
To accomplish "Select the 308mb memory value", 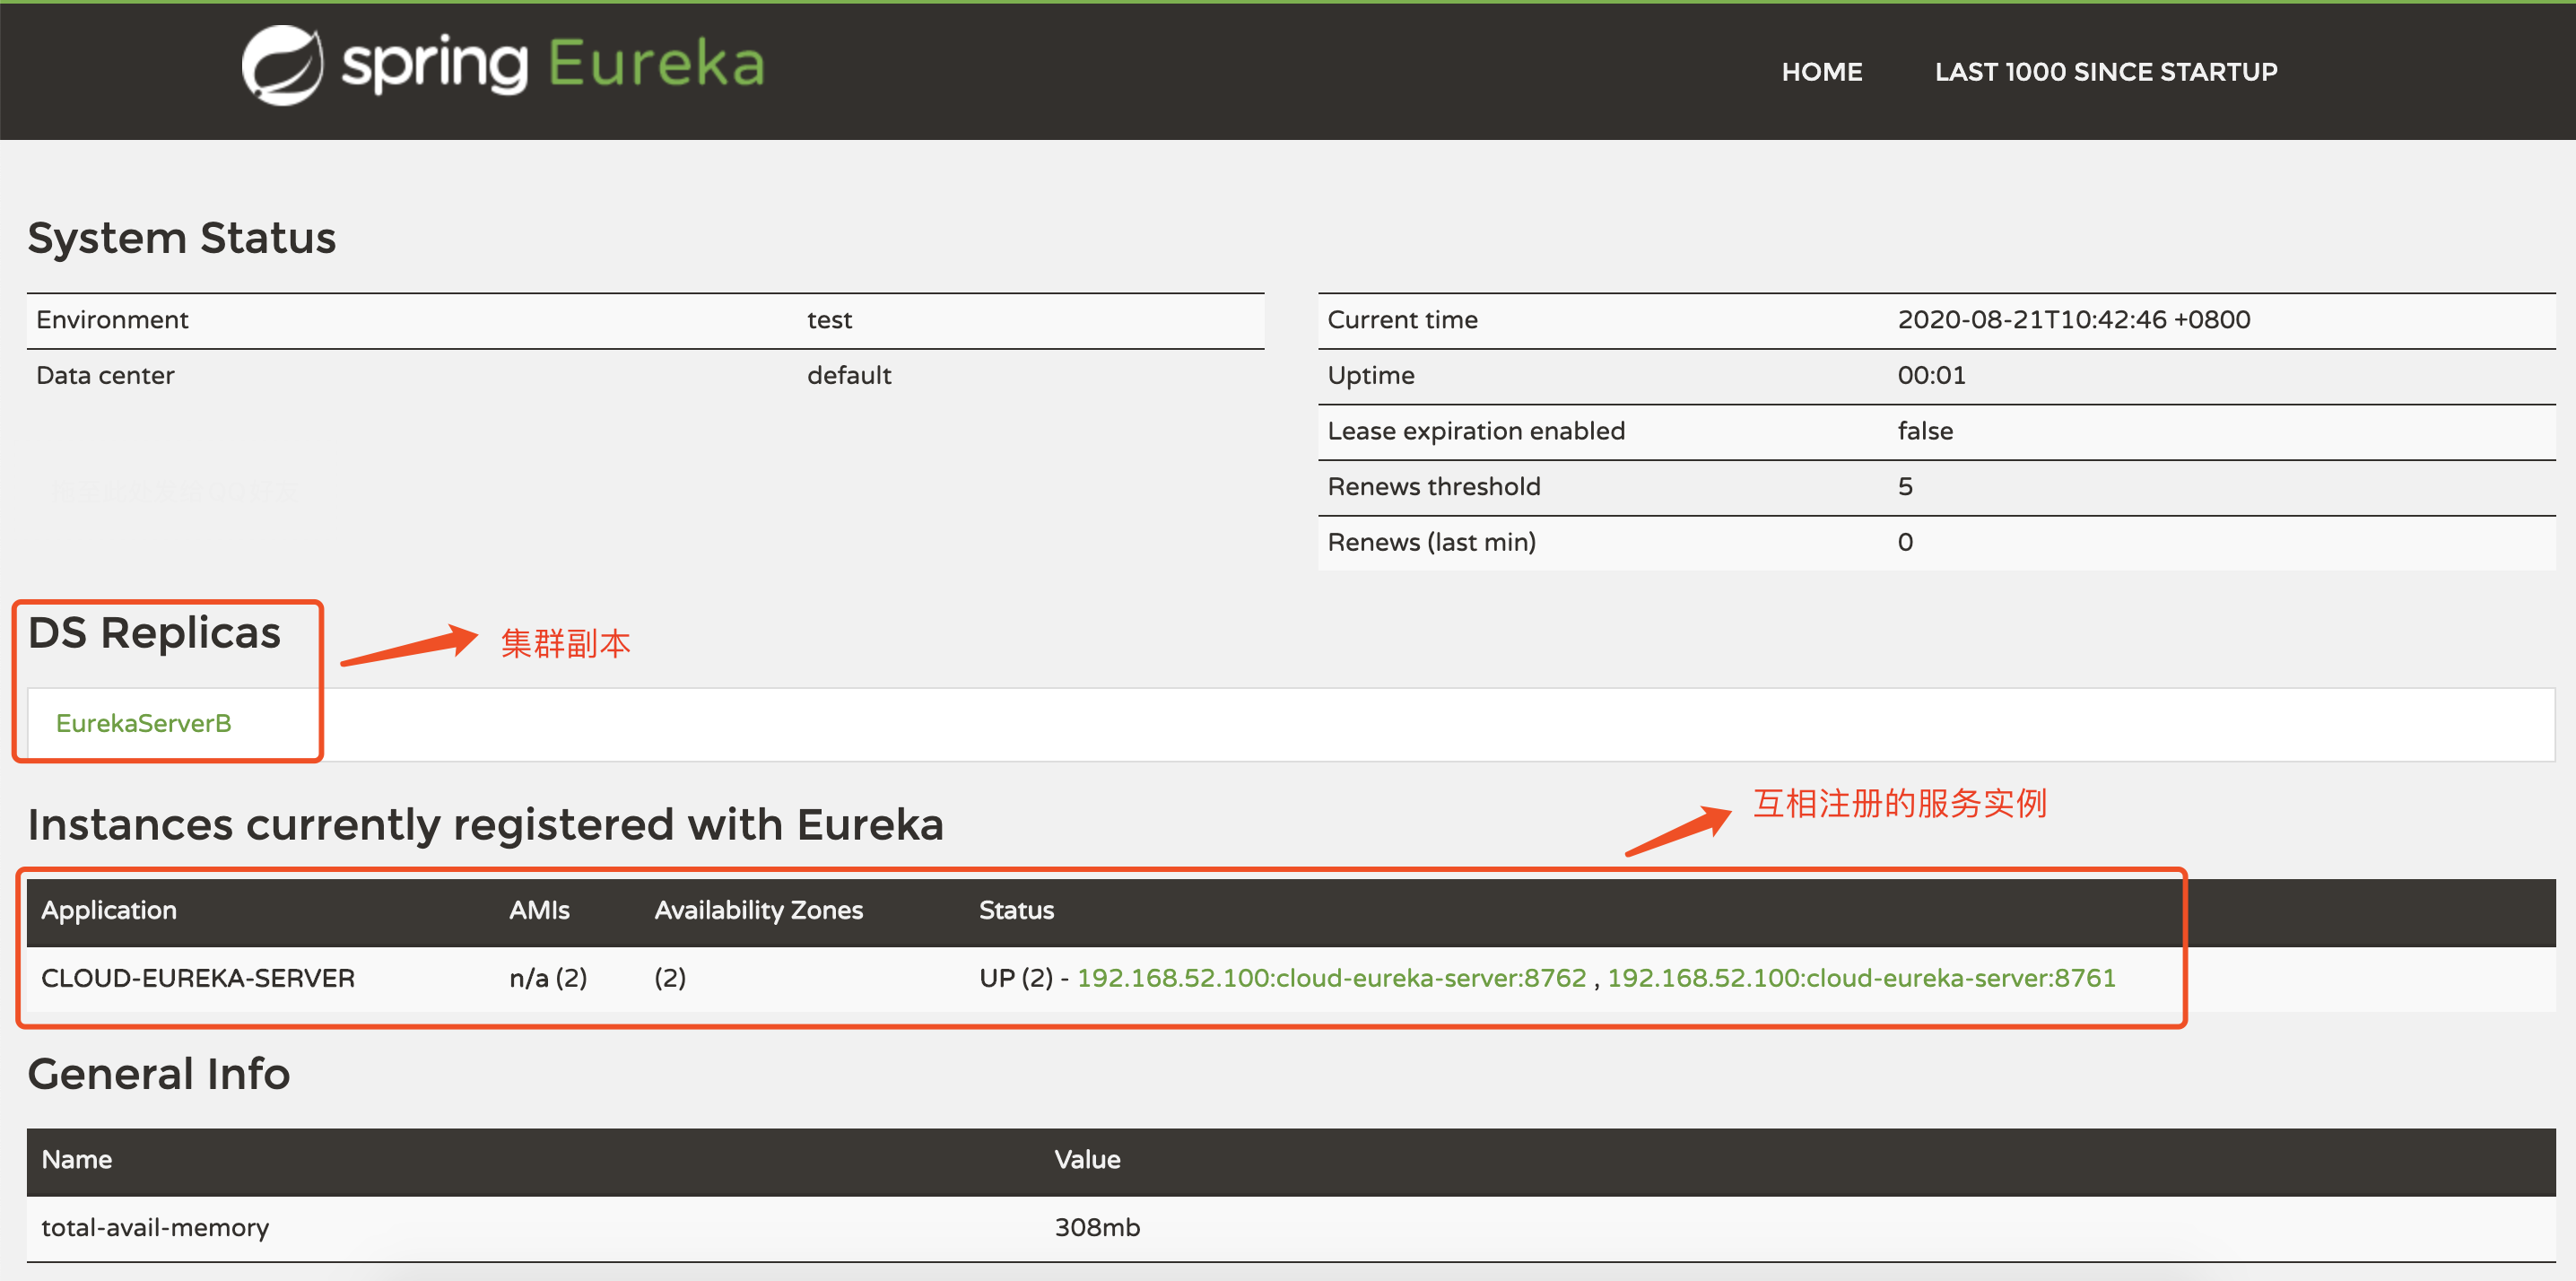I will 1097,1228.
